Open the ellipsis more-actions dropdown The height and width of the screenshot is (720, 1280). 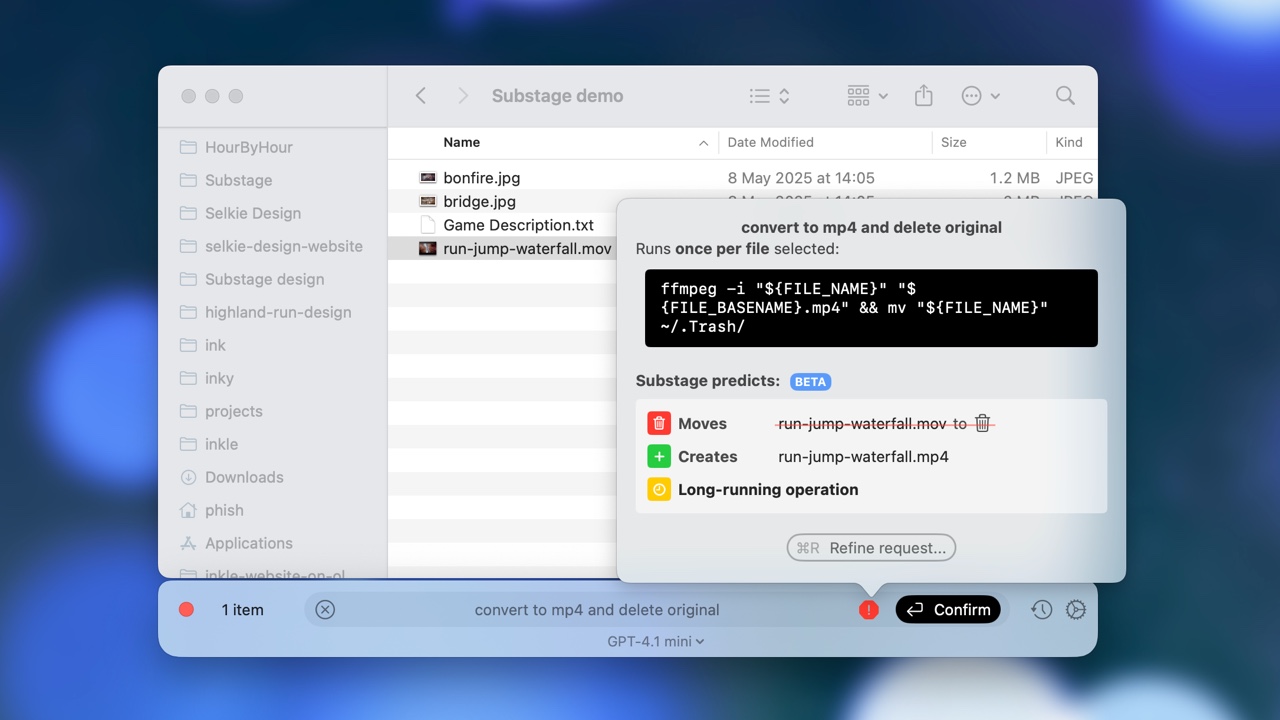click(980, 96)
